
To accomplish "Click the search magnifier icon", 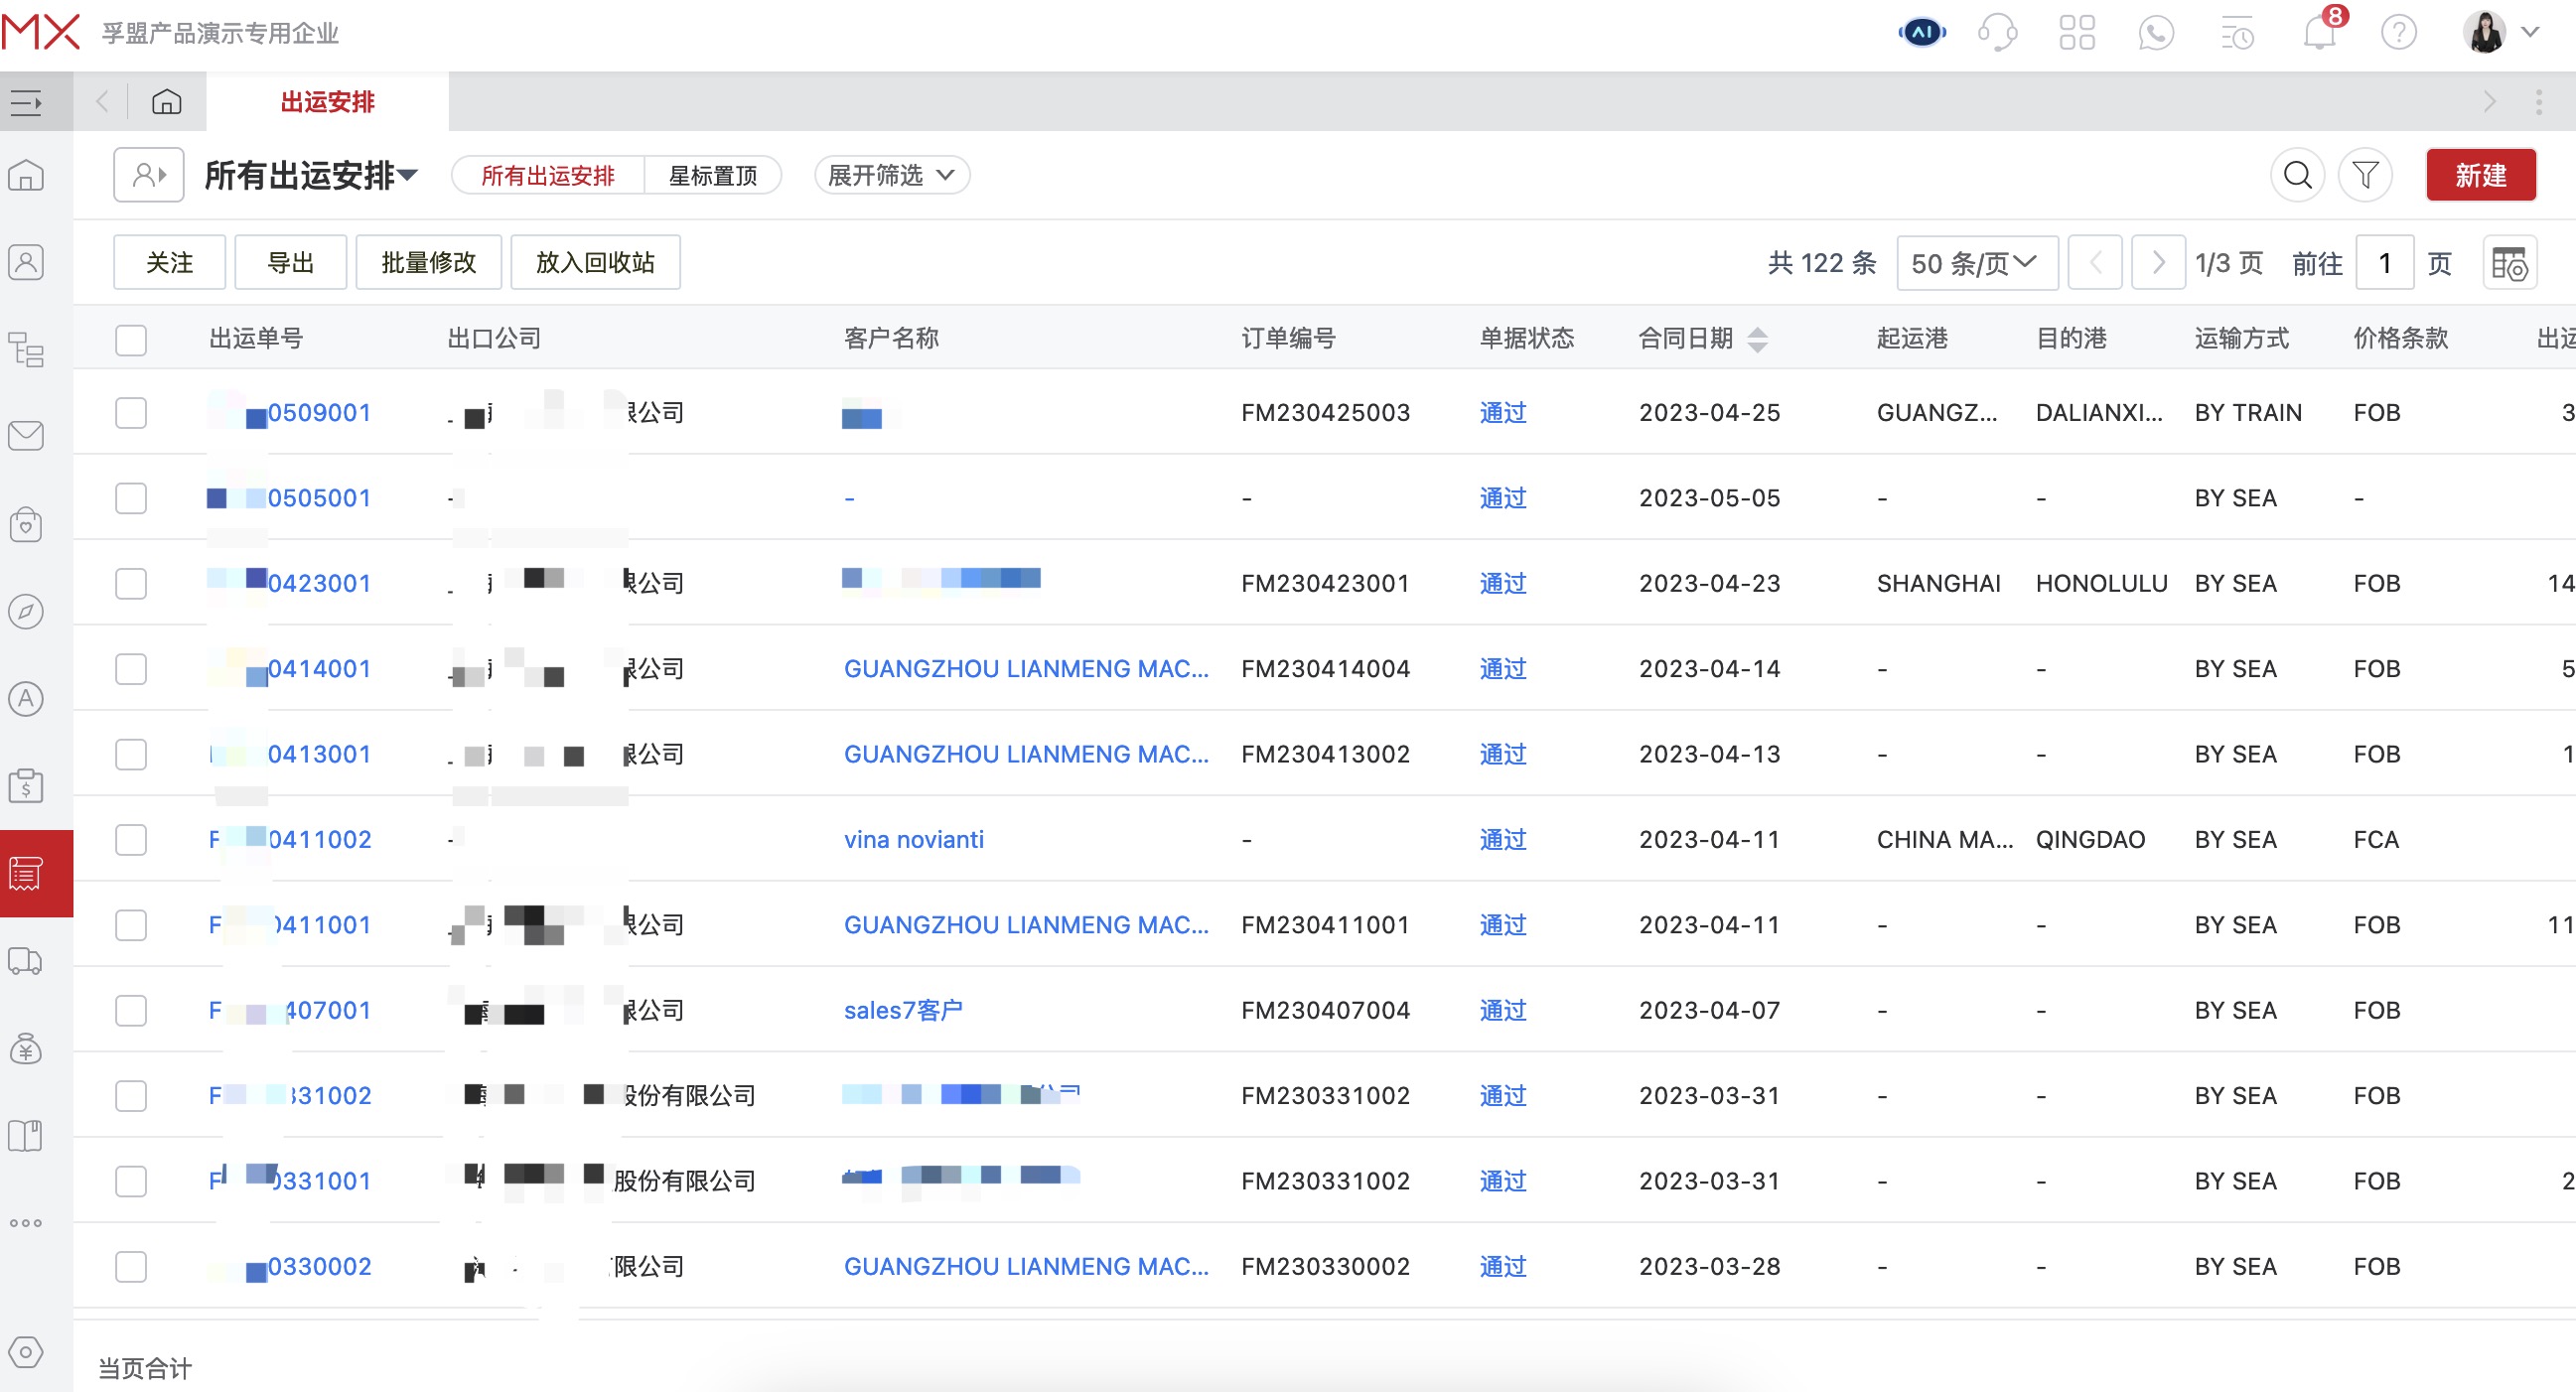I will tap(2297, 176).
